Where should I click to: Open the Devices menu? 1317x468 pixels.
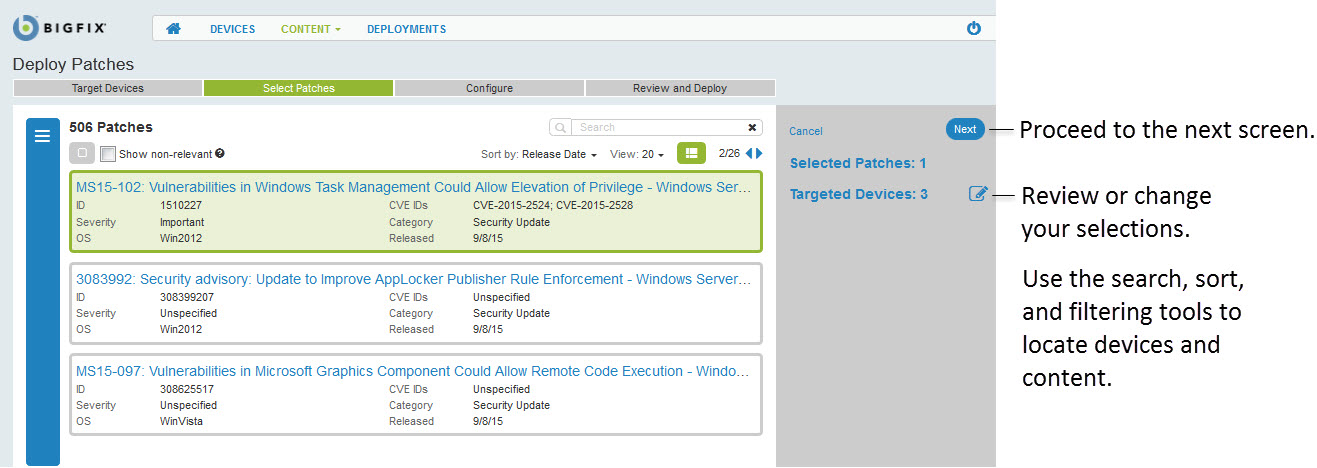tap(232, 29)
